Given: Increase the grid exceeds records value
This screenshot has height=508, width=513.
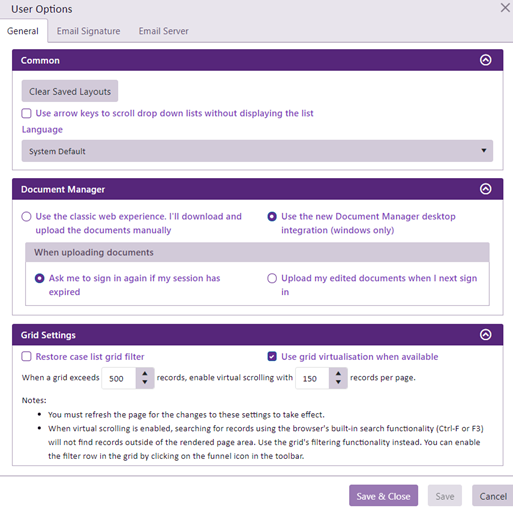Looking at the screenshot, I should pyautogui.click(x=145, y=374).
